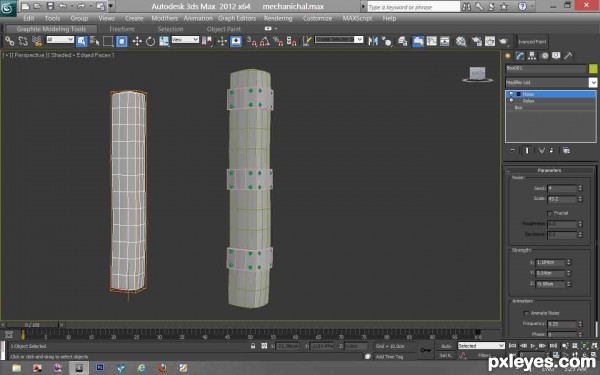
Task: Open the 3ds Max application button menu
Action: click(x=8, y=8)
